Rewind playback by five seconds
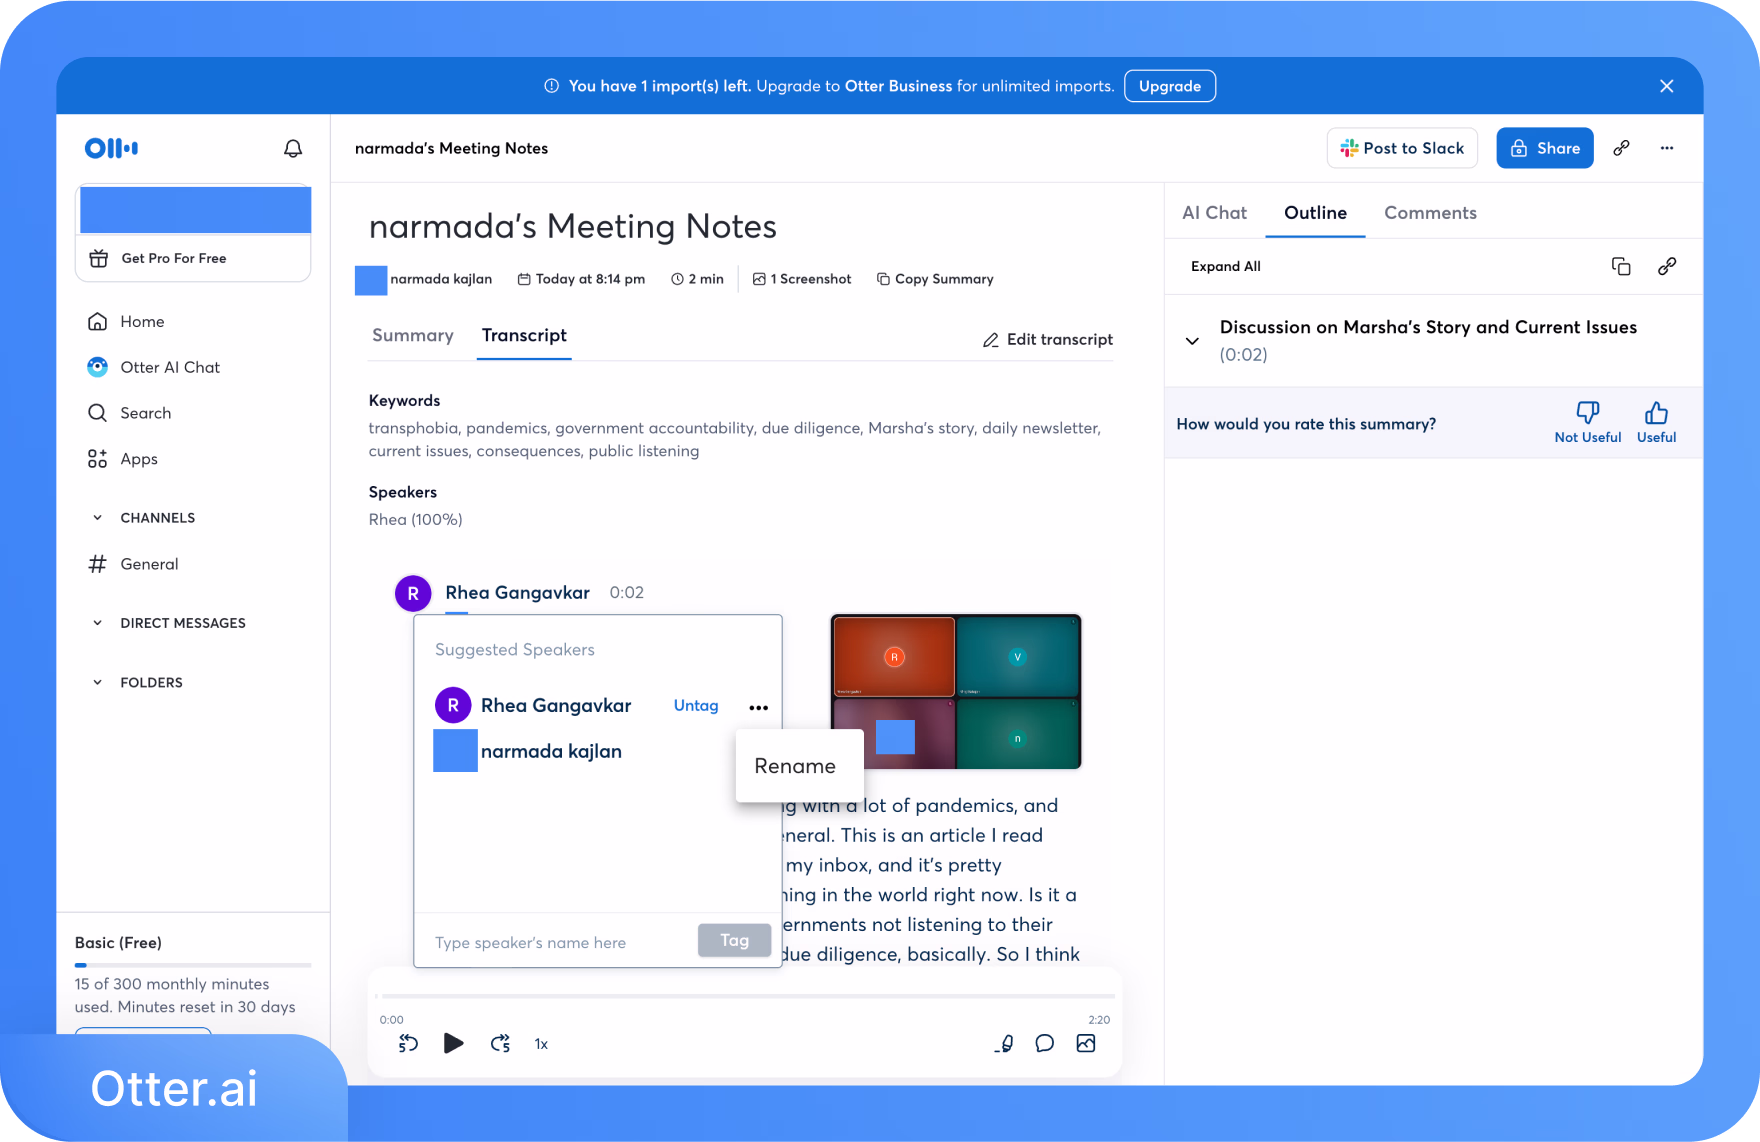The image size is (1760, 1142). (x=408, y=1044)
